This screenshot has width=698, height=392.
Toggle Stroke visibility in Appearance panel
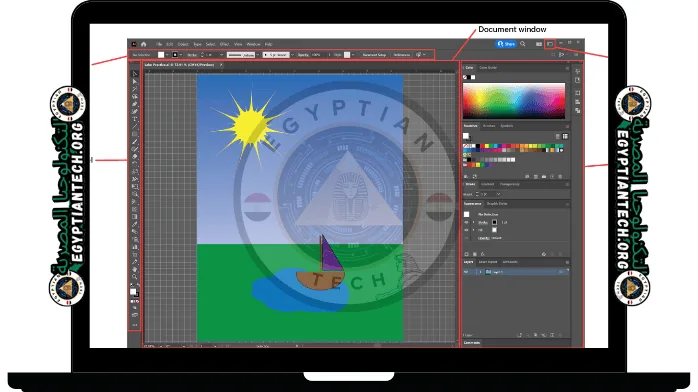click(467, 222)
